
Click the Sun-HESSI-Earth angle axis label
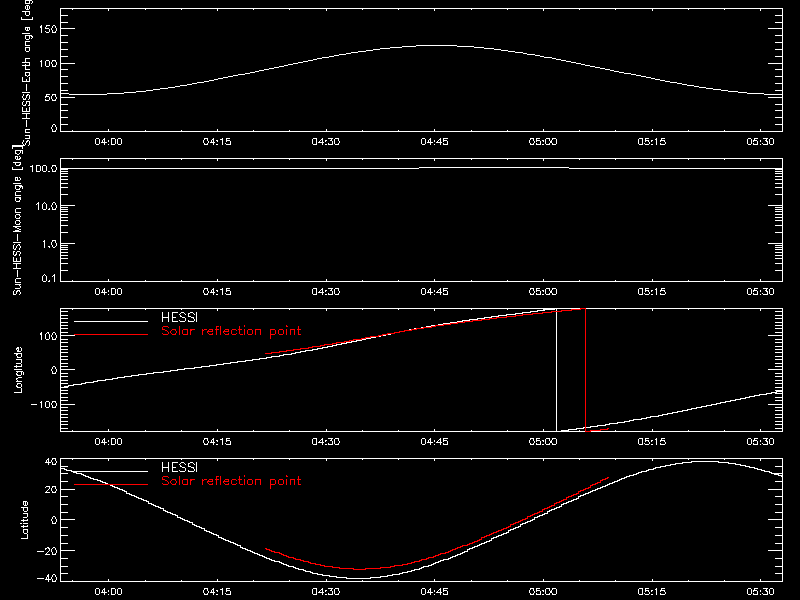tap(27, 72)
